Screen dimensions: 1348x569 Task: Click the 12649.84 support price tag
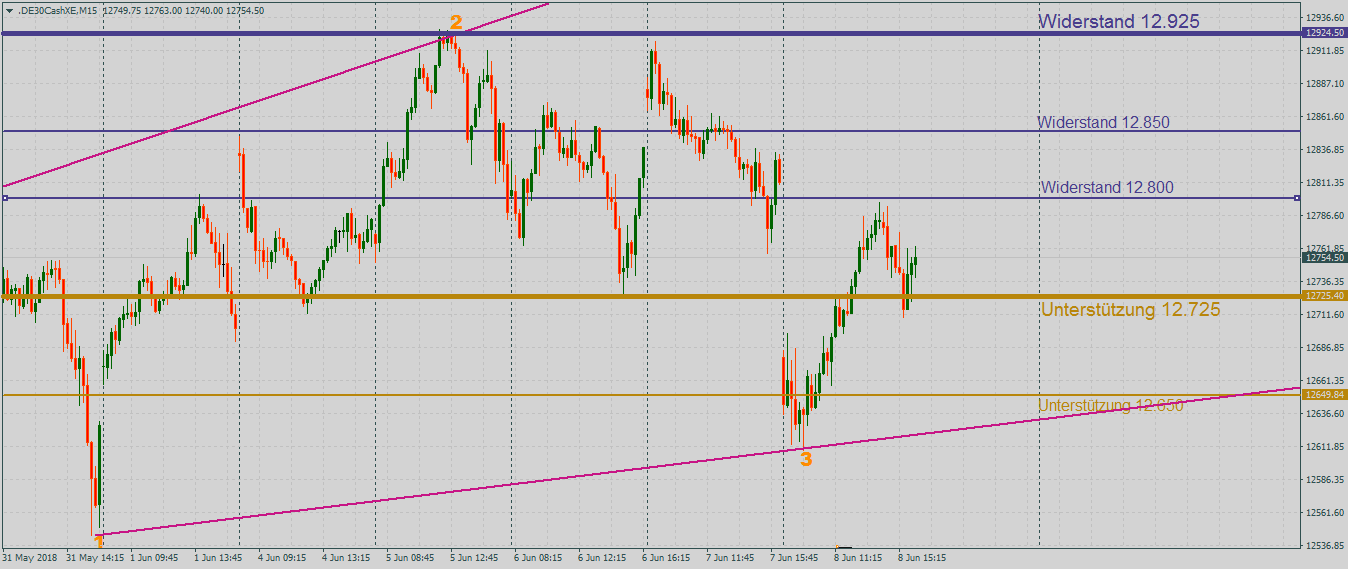coord(1323,394)
